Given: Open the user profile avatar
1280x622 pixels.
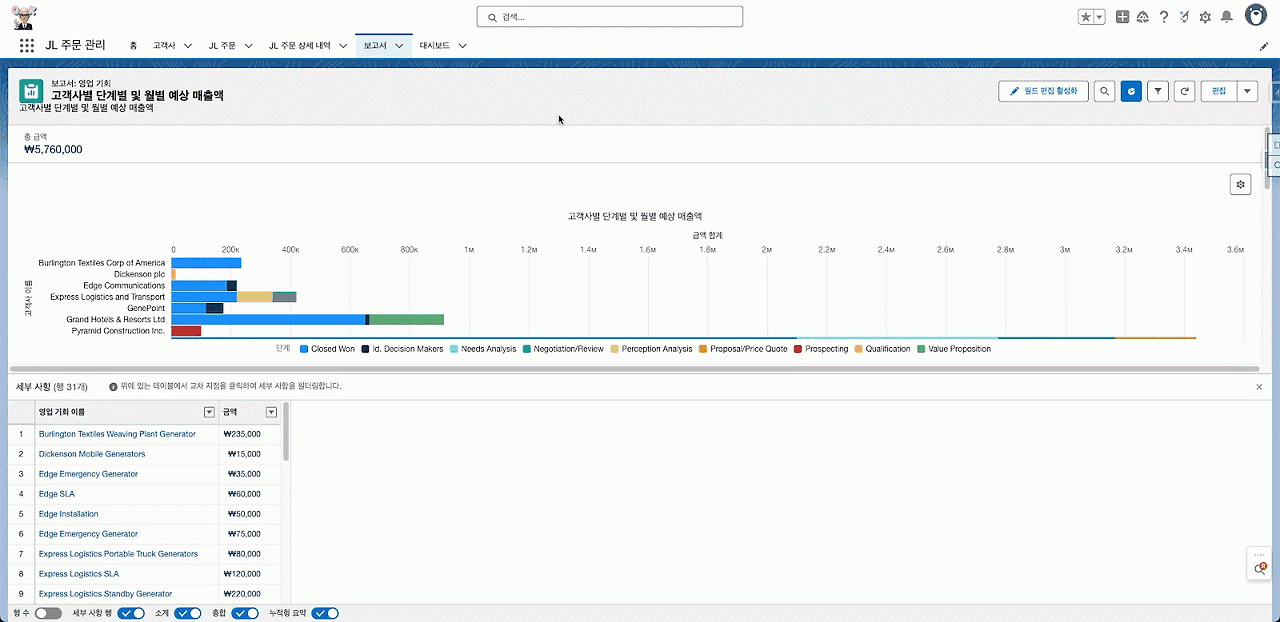Looking at the screenshot, I should click(x=1256, y=15).
